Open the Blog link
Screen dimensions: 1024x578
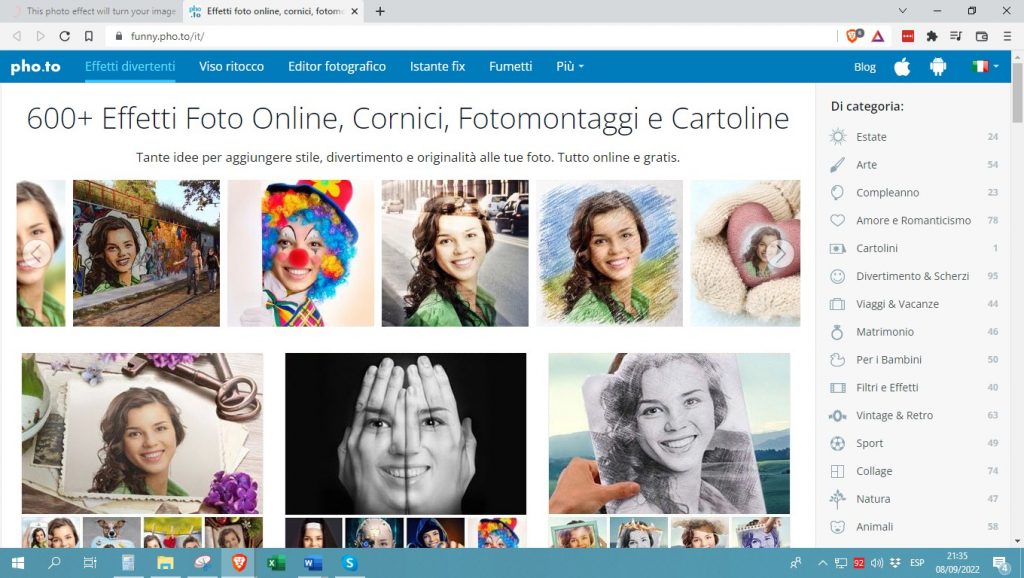click(864, 67)
